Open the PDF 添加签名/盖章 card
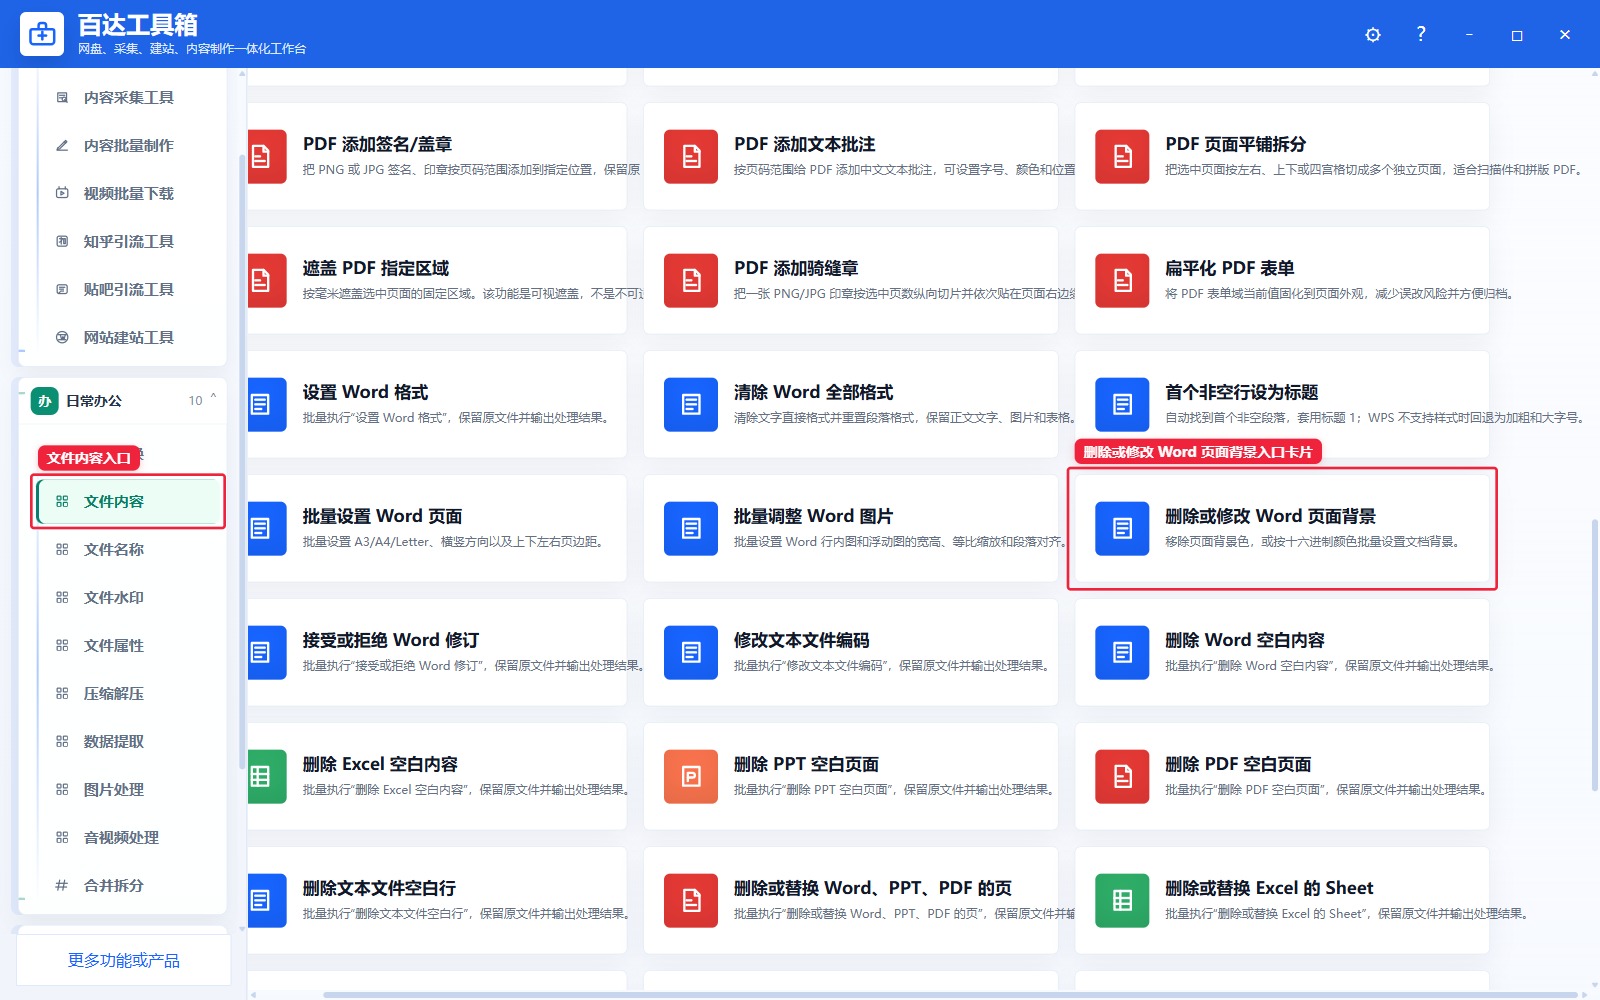The width and height of the screenshot is (1600, 1000). (437, 156)
